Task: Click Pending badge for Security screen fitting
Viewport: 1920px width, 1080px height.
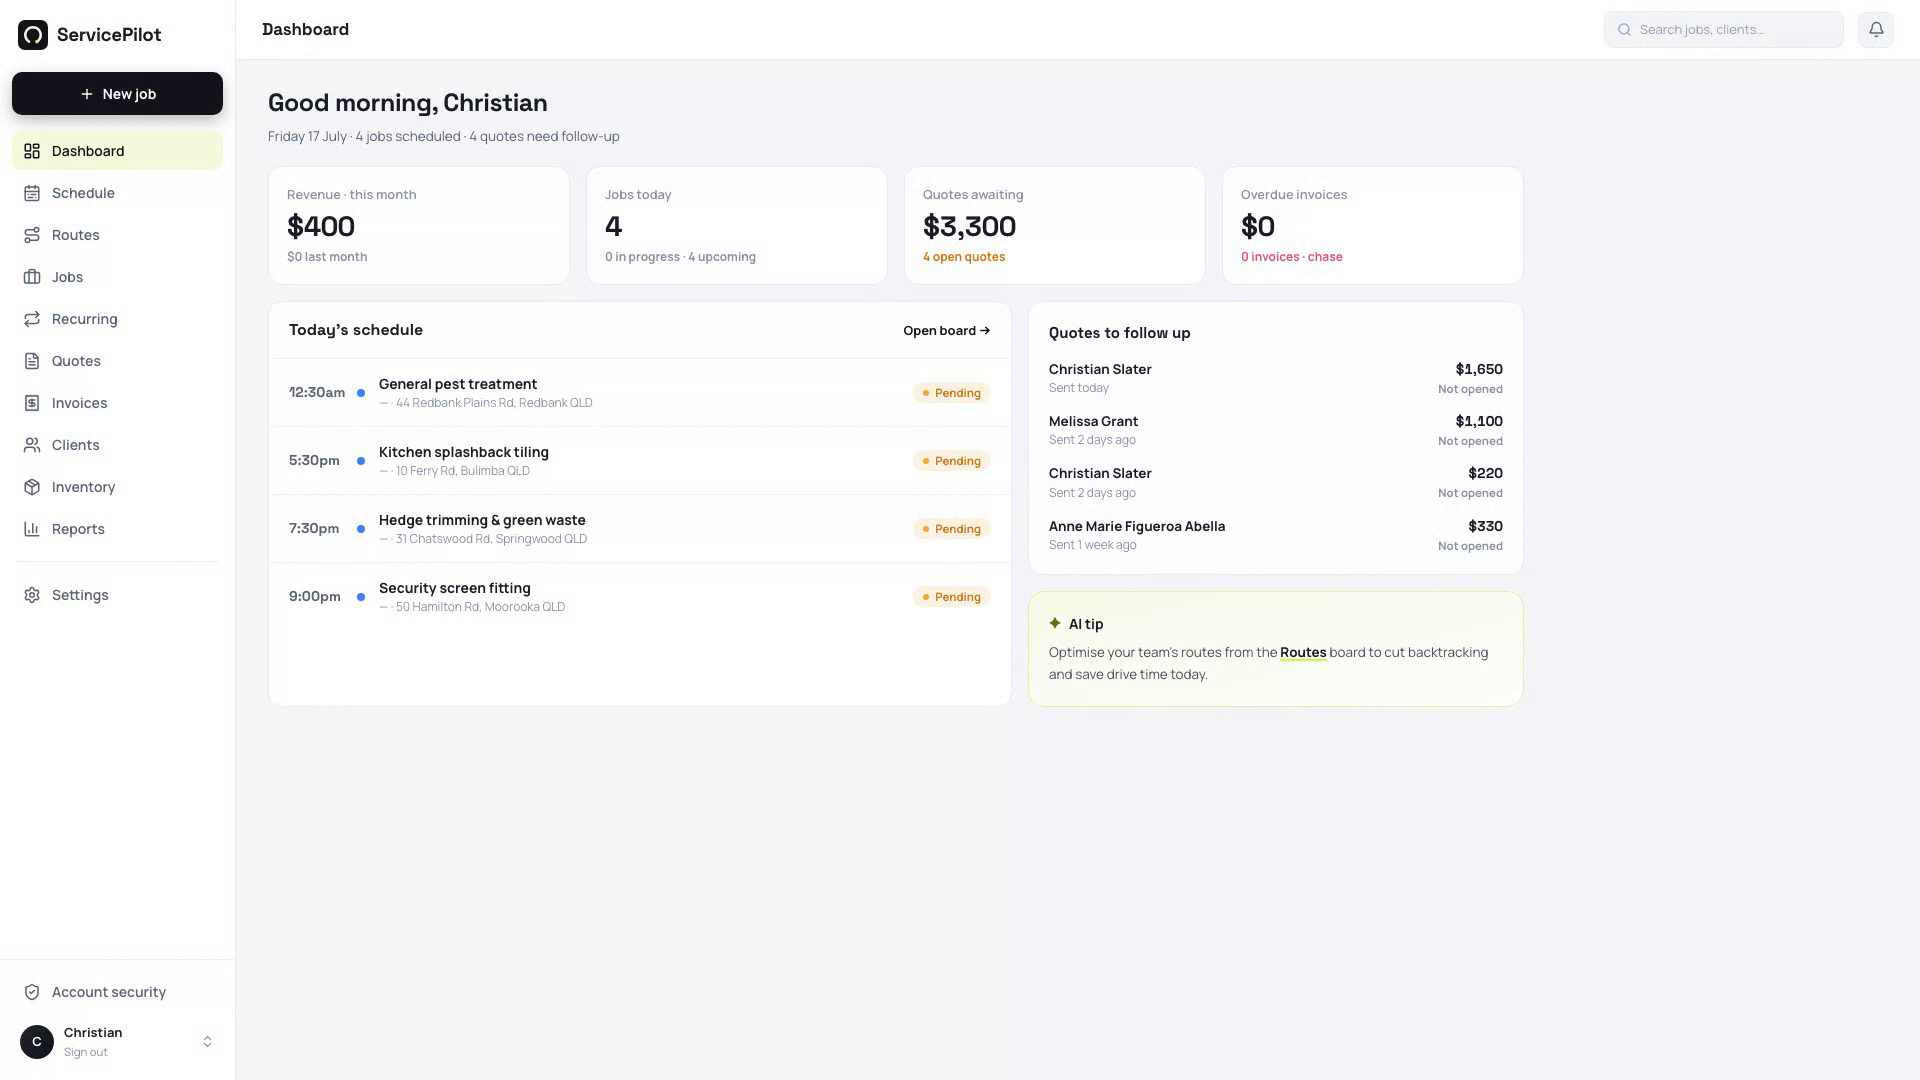Action: [951, 597]
